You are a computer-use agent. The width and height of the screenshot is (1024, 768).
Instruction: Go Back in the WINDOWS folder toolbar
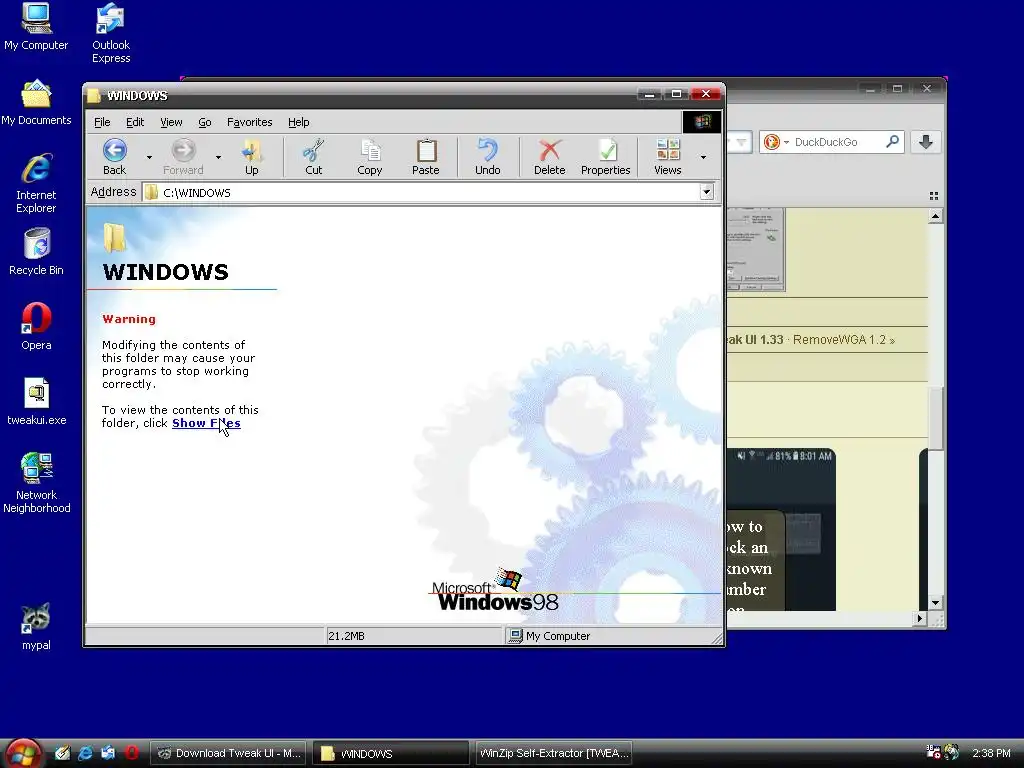point(114,157)
